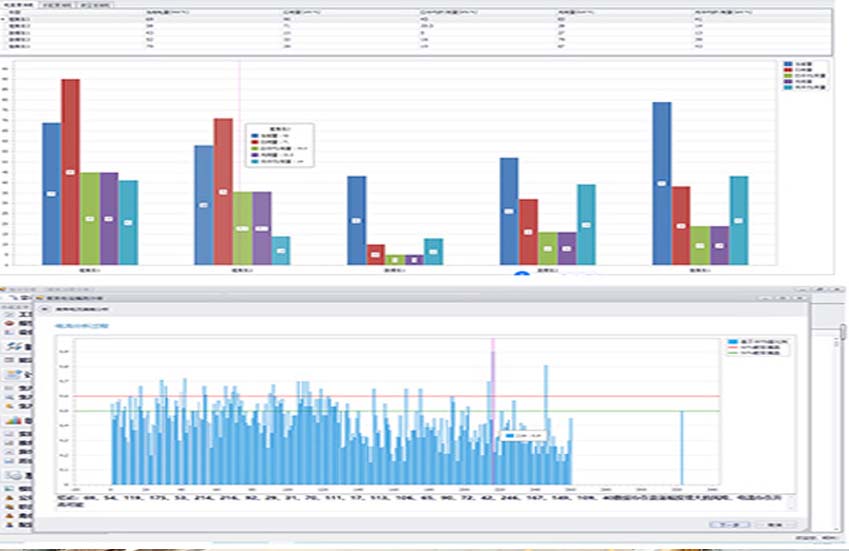Click the blue bar legend entry in lower chart
The image size is (849, 551).
click(x=753, y=341)
